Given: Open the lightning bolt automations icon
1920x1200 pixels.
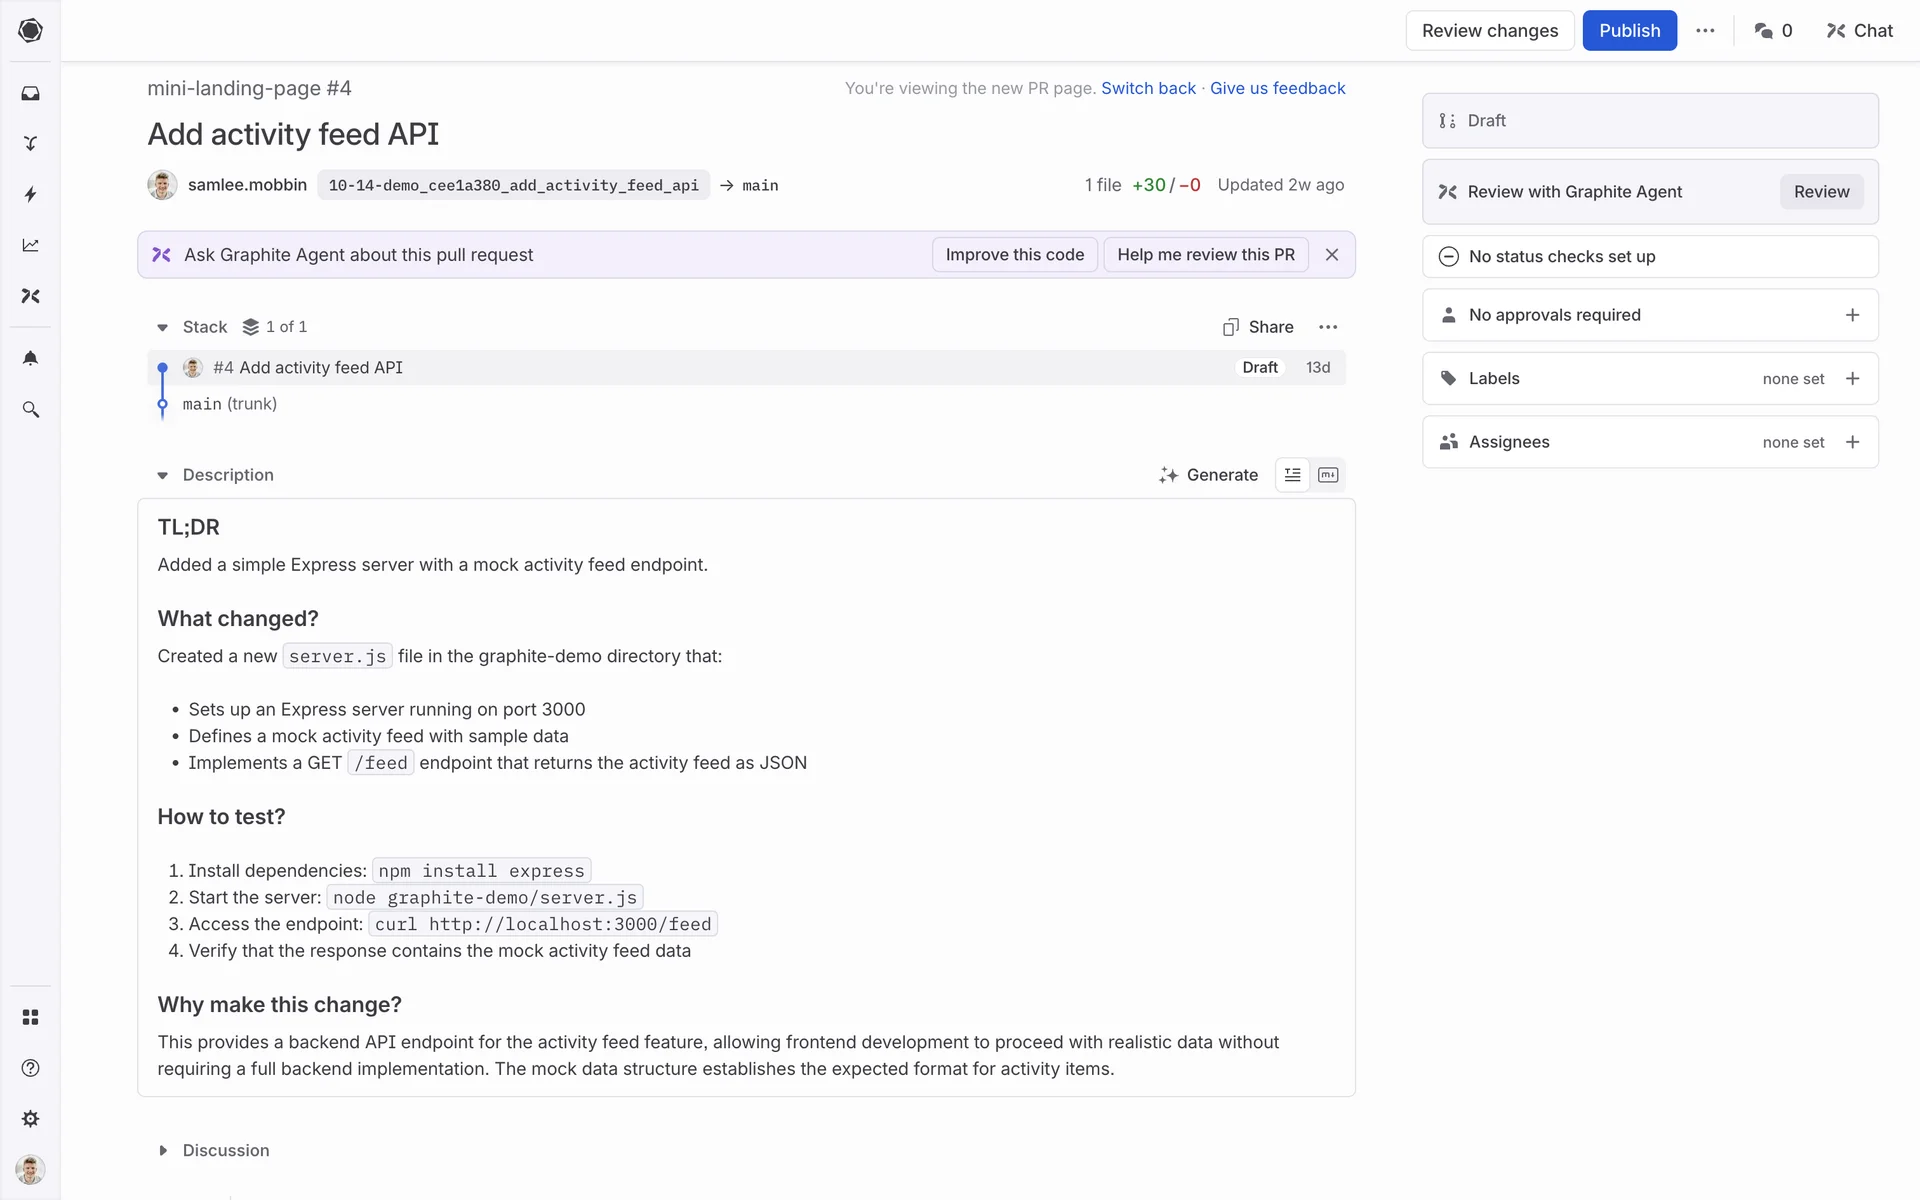Looking at the screenshot, I should [30, 194].
